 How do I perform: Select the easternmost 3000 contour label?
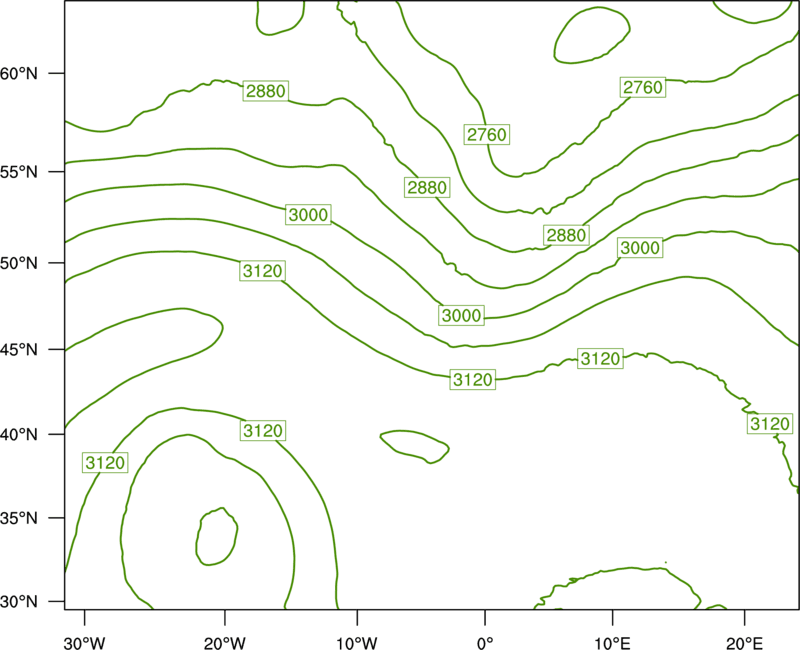tap(640, 247)
